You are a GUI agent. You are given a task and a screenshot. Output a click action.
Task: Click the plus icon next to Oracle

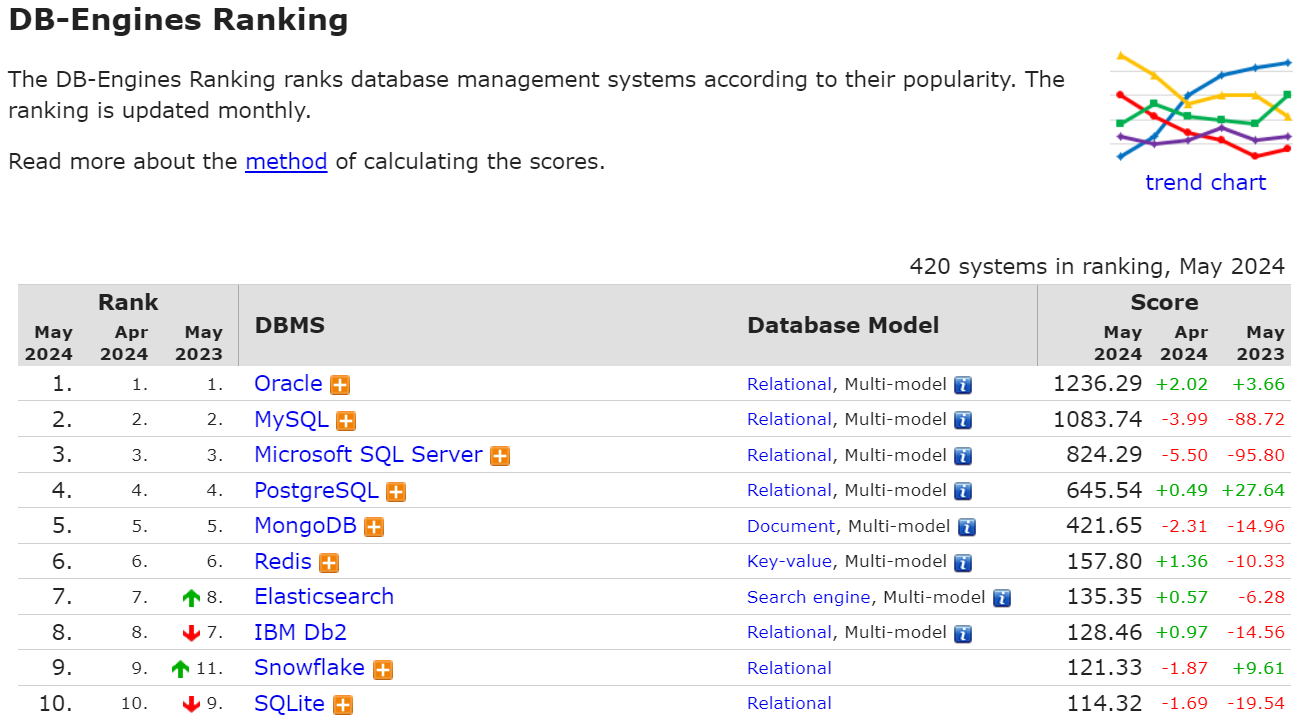click(x=340, y=385)
